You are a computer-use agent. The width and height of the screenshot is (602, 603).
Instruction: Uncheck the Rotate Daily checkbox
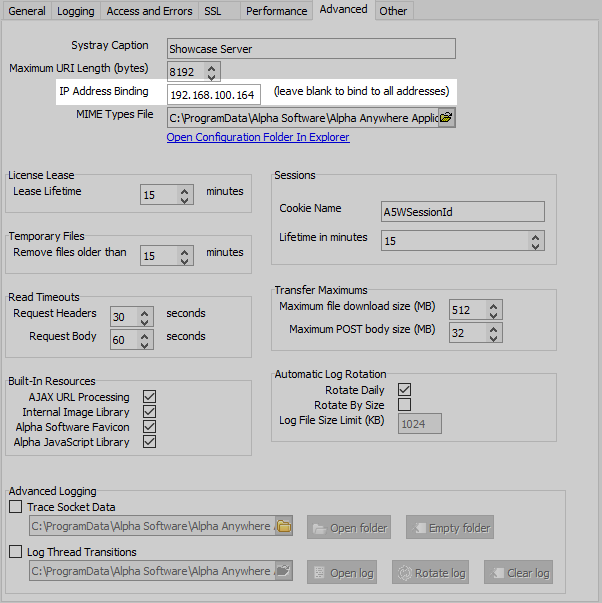pyautogui.click(x=404, y=389)
